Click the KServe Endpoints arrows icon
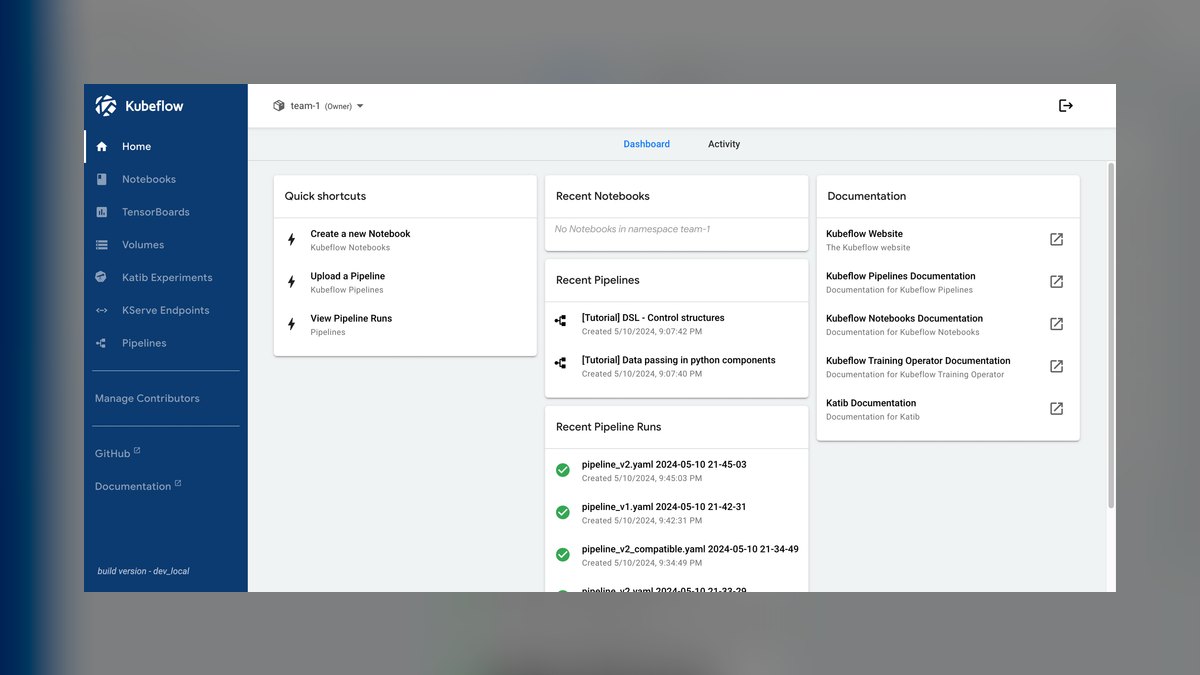This screenshot has height=675, width=1200. (101, 310)
